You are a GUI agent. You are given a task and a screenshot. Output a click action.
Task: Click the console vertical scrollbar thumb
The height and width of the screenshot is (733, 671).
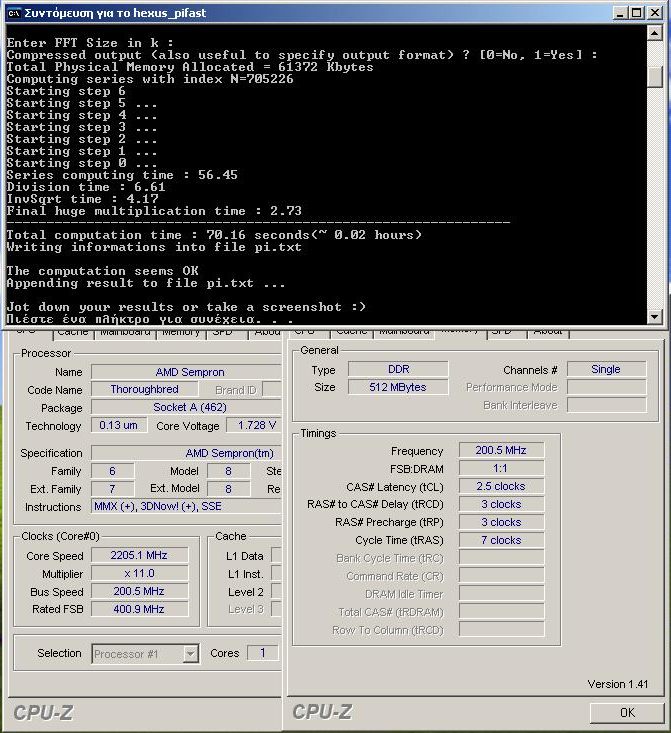[654, 76]
